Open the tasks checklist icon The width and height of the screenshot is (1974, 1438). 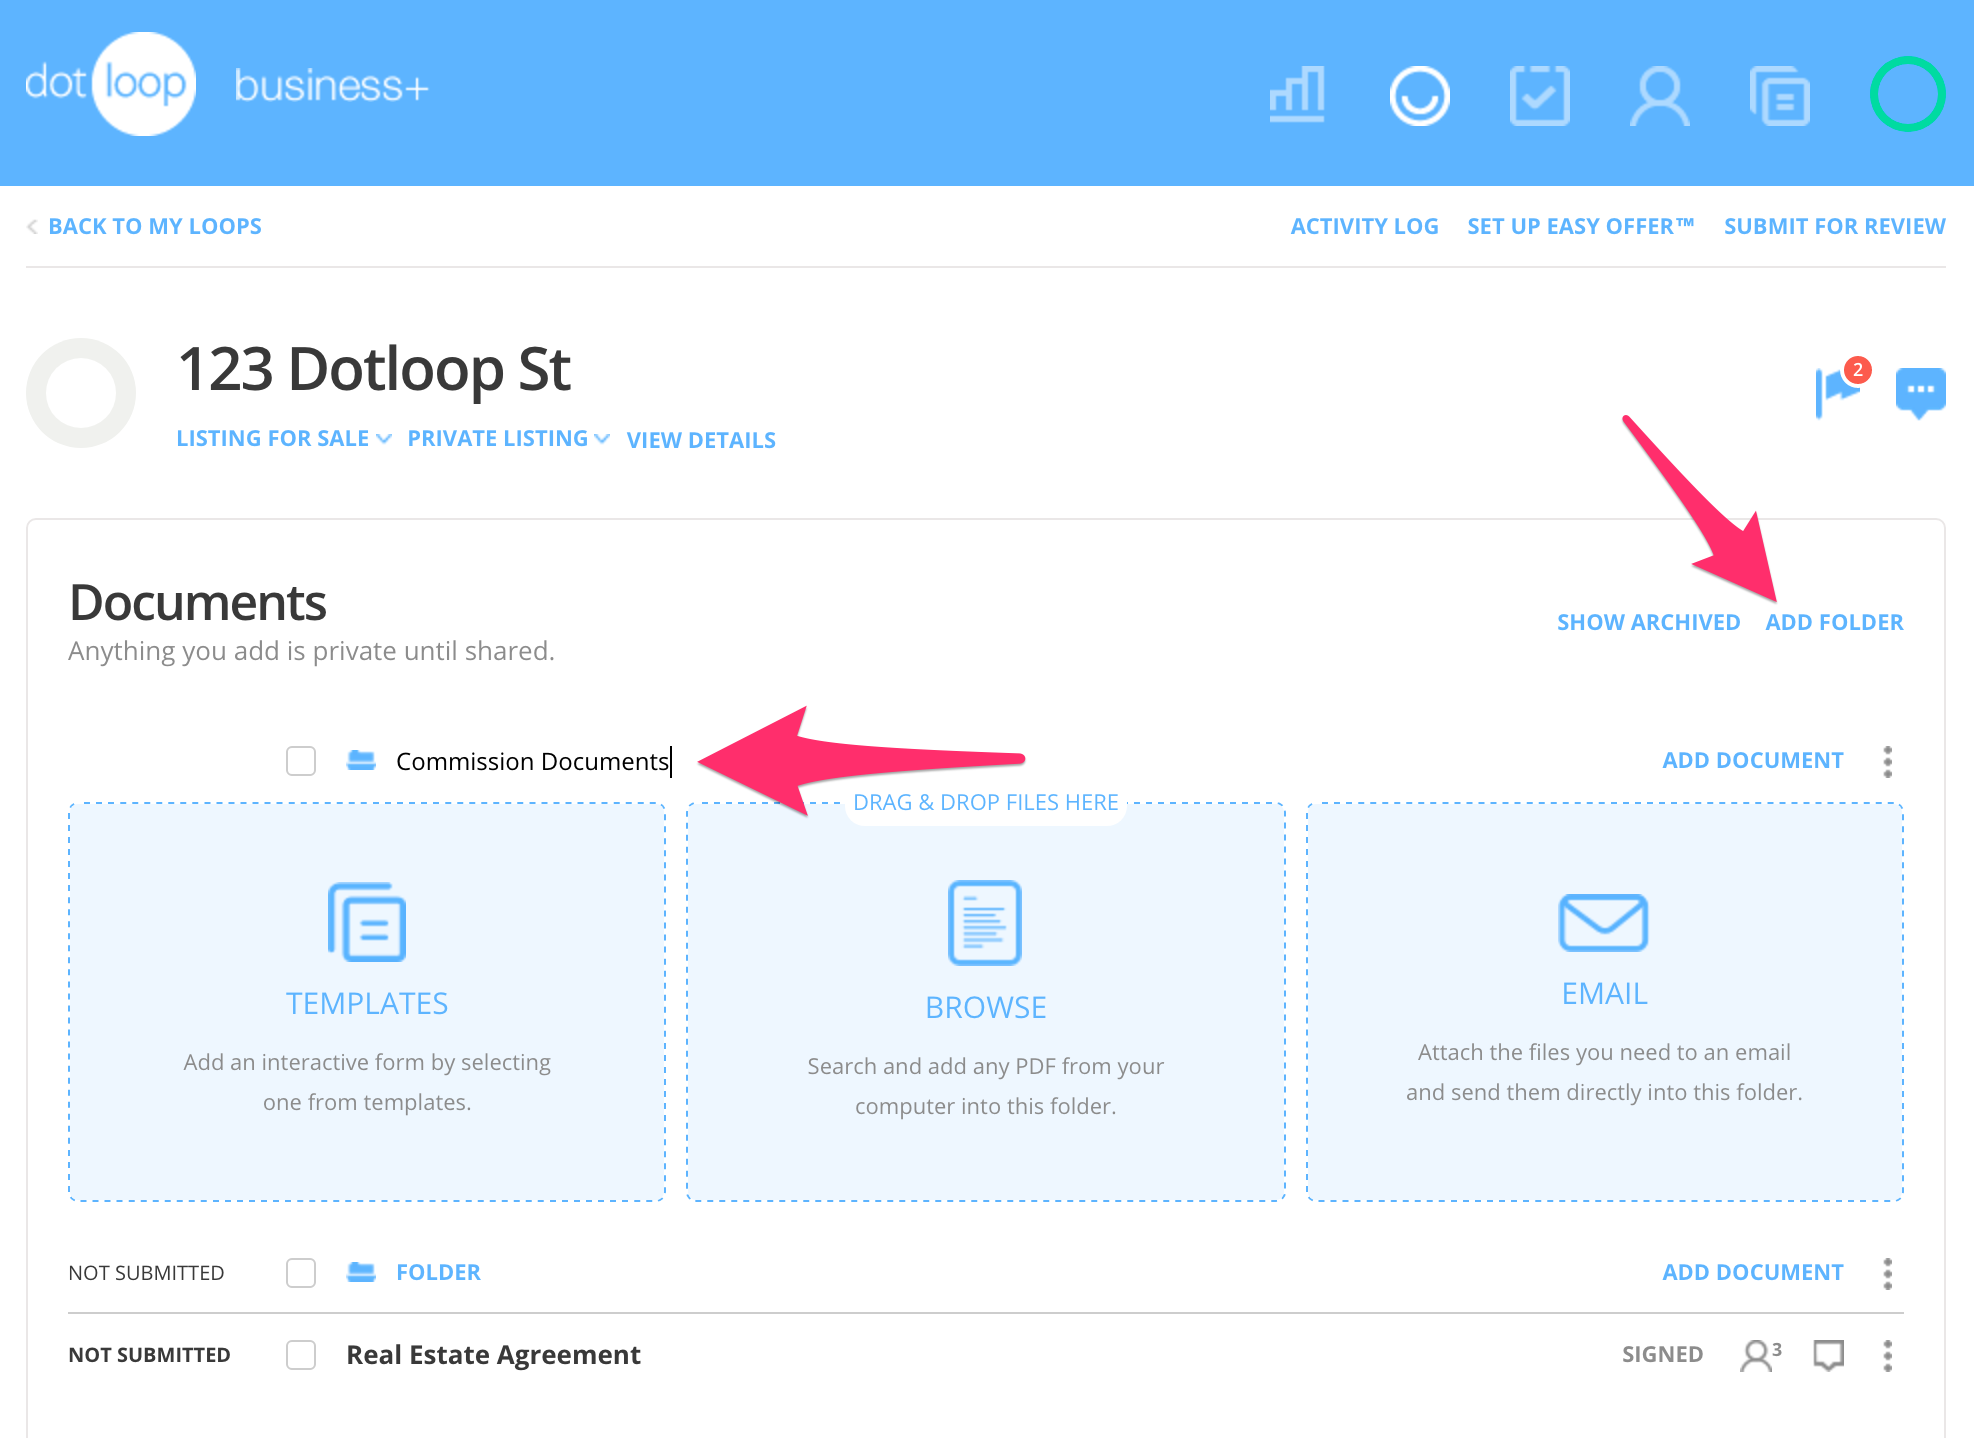pos(1539,95)
